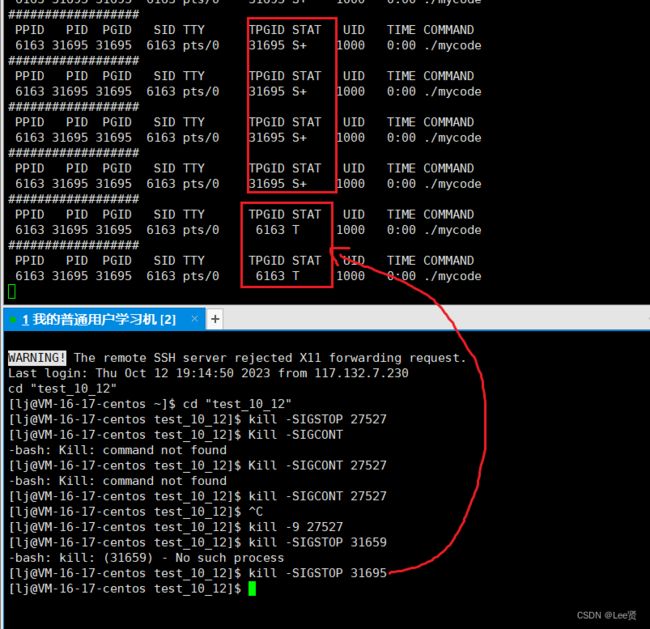Click the highlighted WARNING! text
This screenshot has width=650, height=629.
pos(37,357)
